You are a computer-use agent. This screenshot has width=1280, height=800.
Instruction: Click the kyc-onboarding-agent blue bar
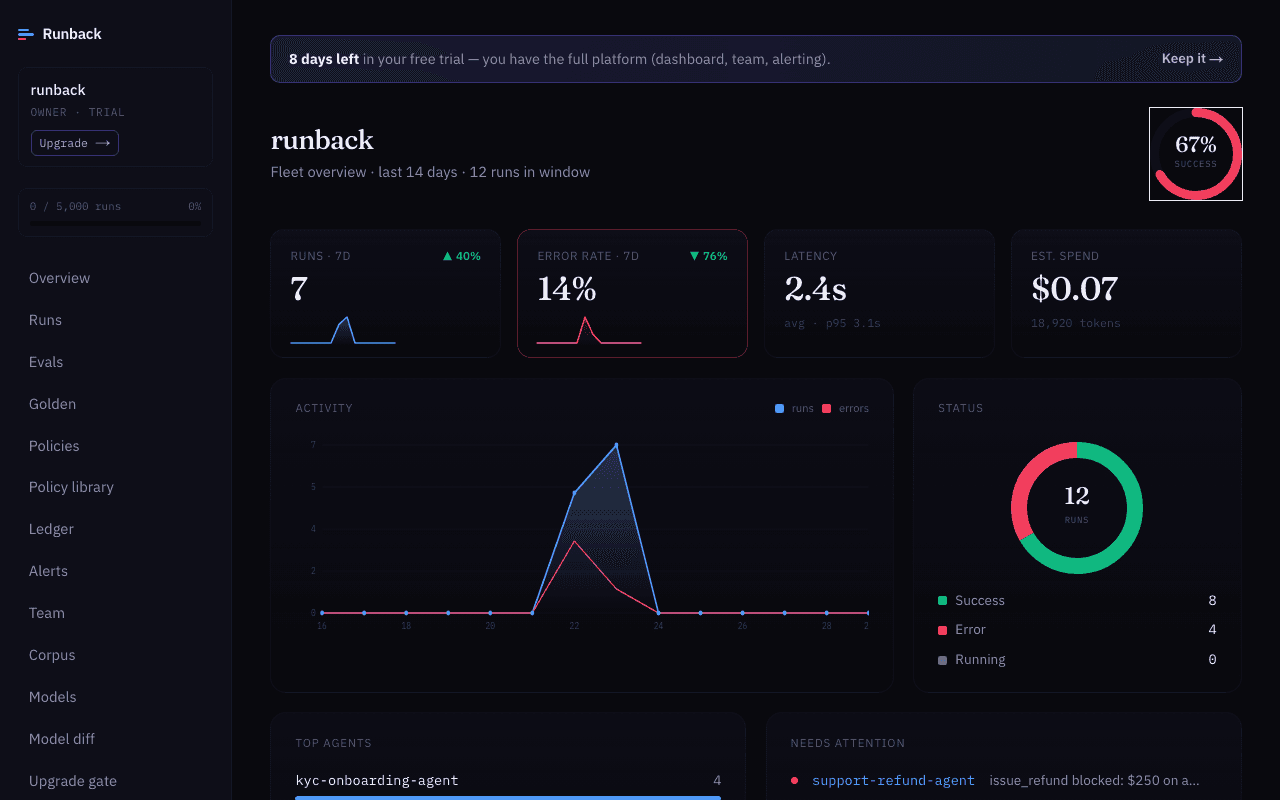(x=508, y=798)
